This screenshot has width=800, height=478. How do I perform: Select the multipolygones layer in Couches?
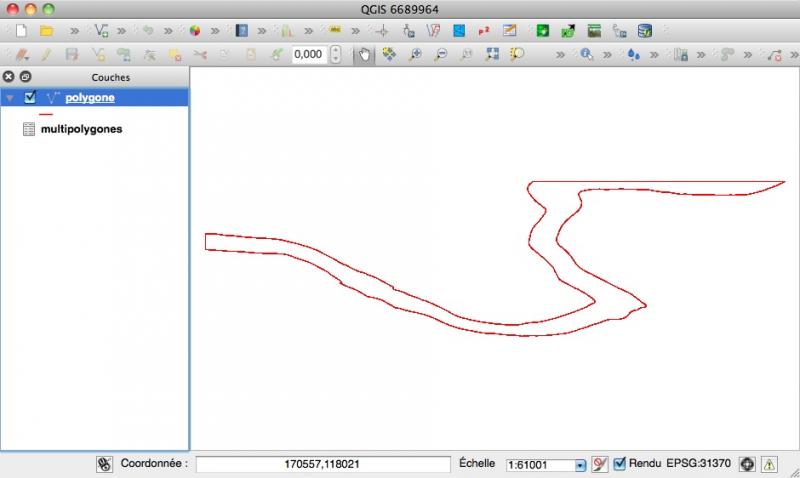click(81, 129)
